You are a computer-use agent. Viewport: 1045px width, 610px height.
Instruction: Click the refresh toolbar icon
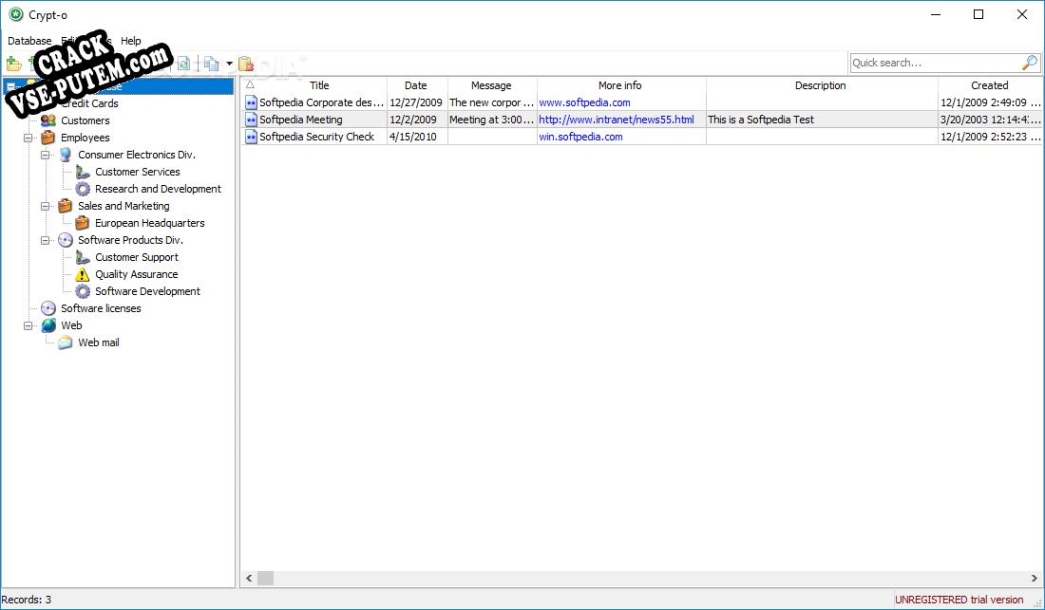coord(183,64)
